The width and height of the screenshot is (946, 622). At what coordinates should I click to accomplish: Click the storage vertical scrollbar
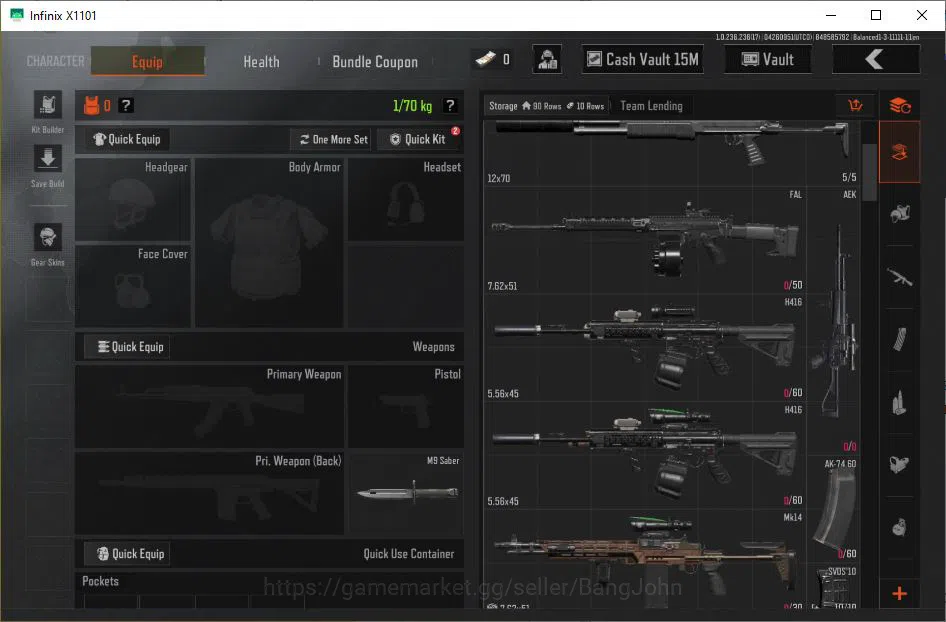[869, 172]
